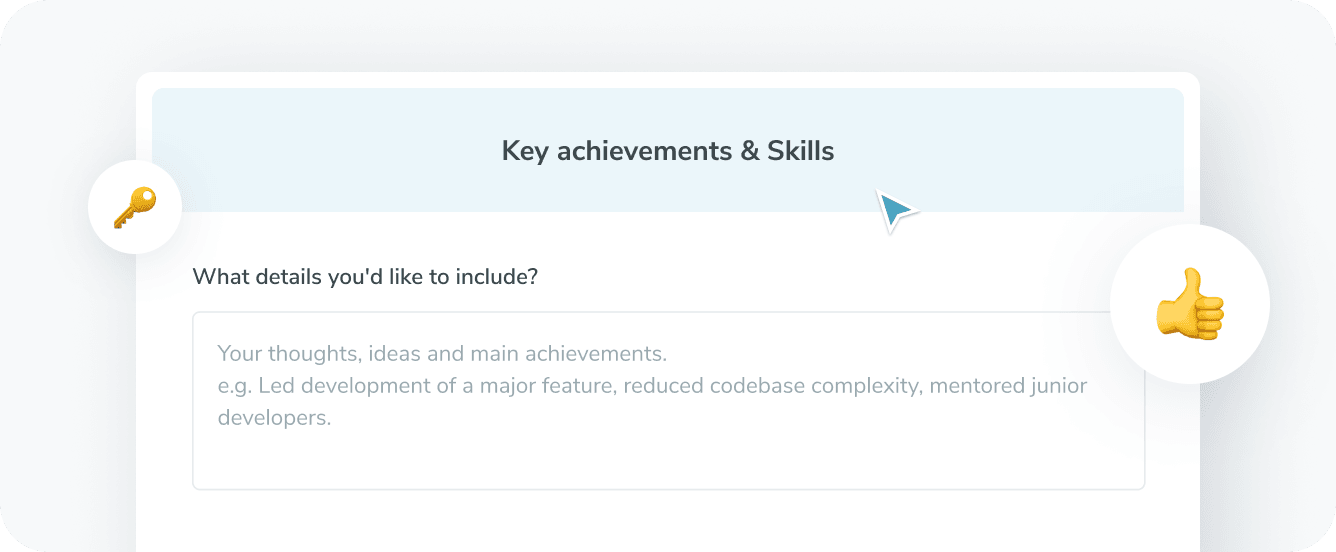Click the "What details you'd like to include?" label

[364, 276]
